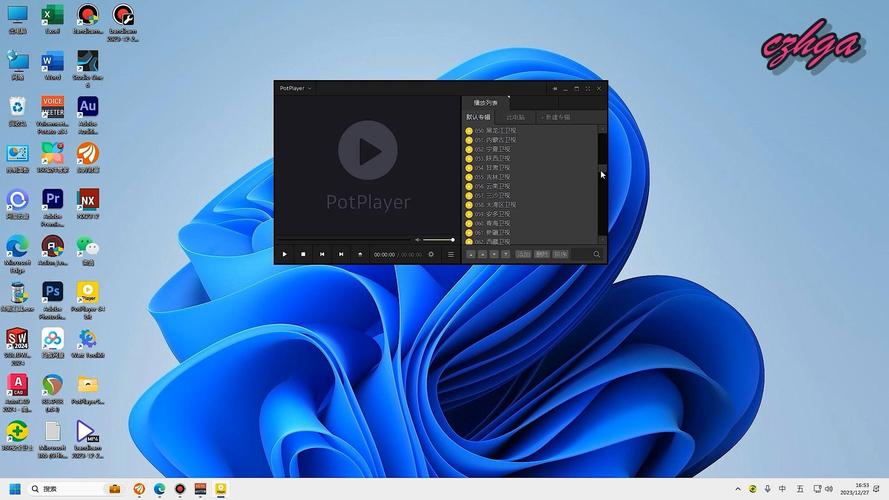Click the Stop playback button
889x500 pixels.
(303, 254)
